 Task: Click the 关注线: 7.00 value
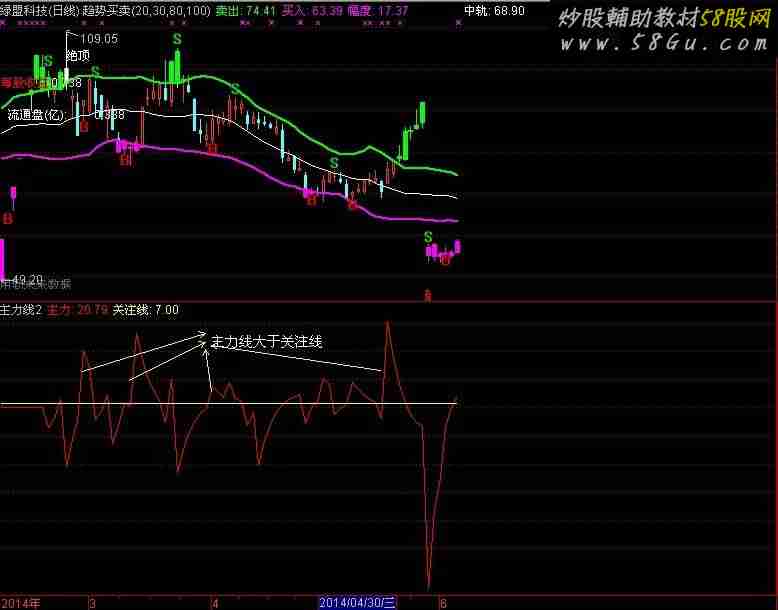[145, 310]
